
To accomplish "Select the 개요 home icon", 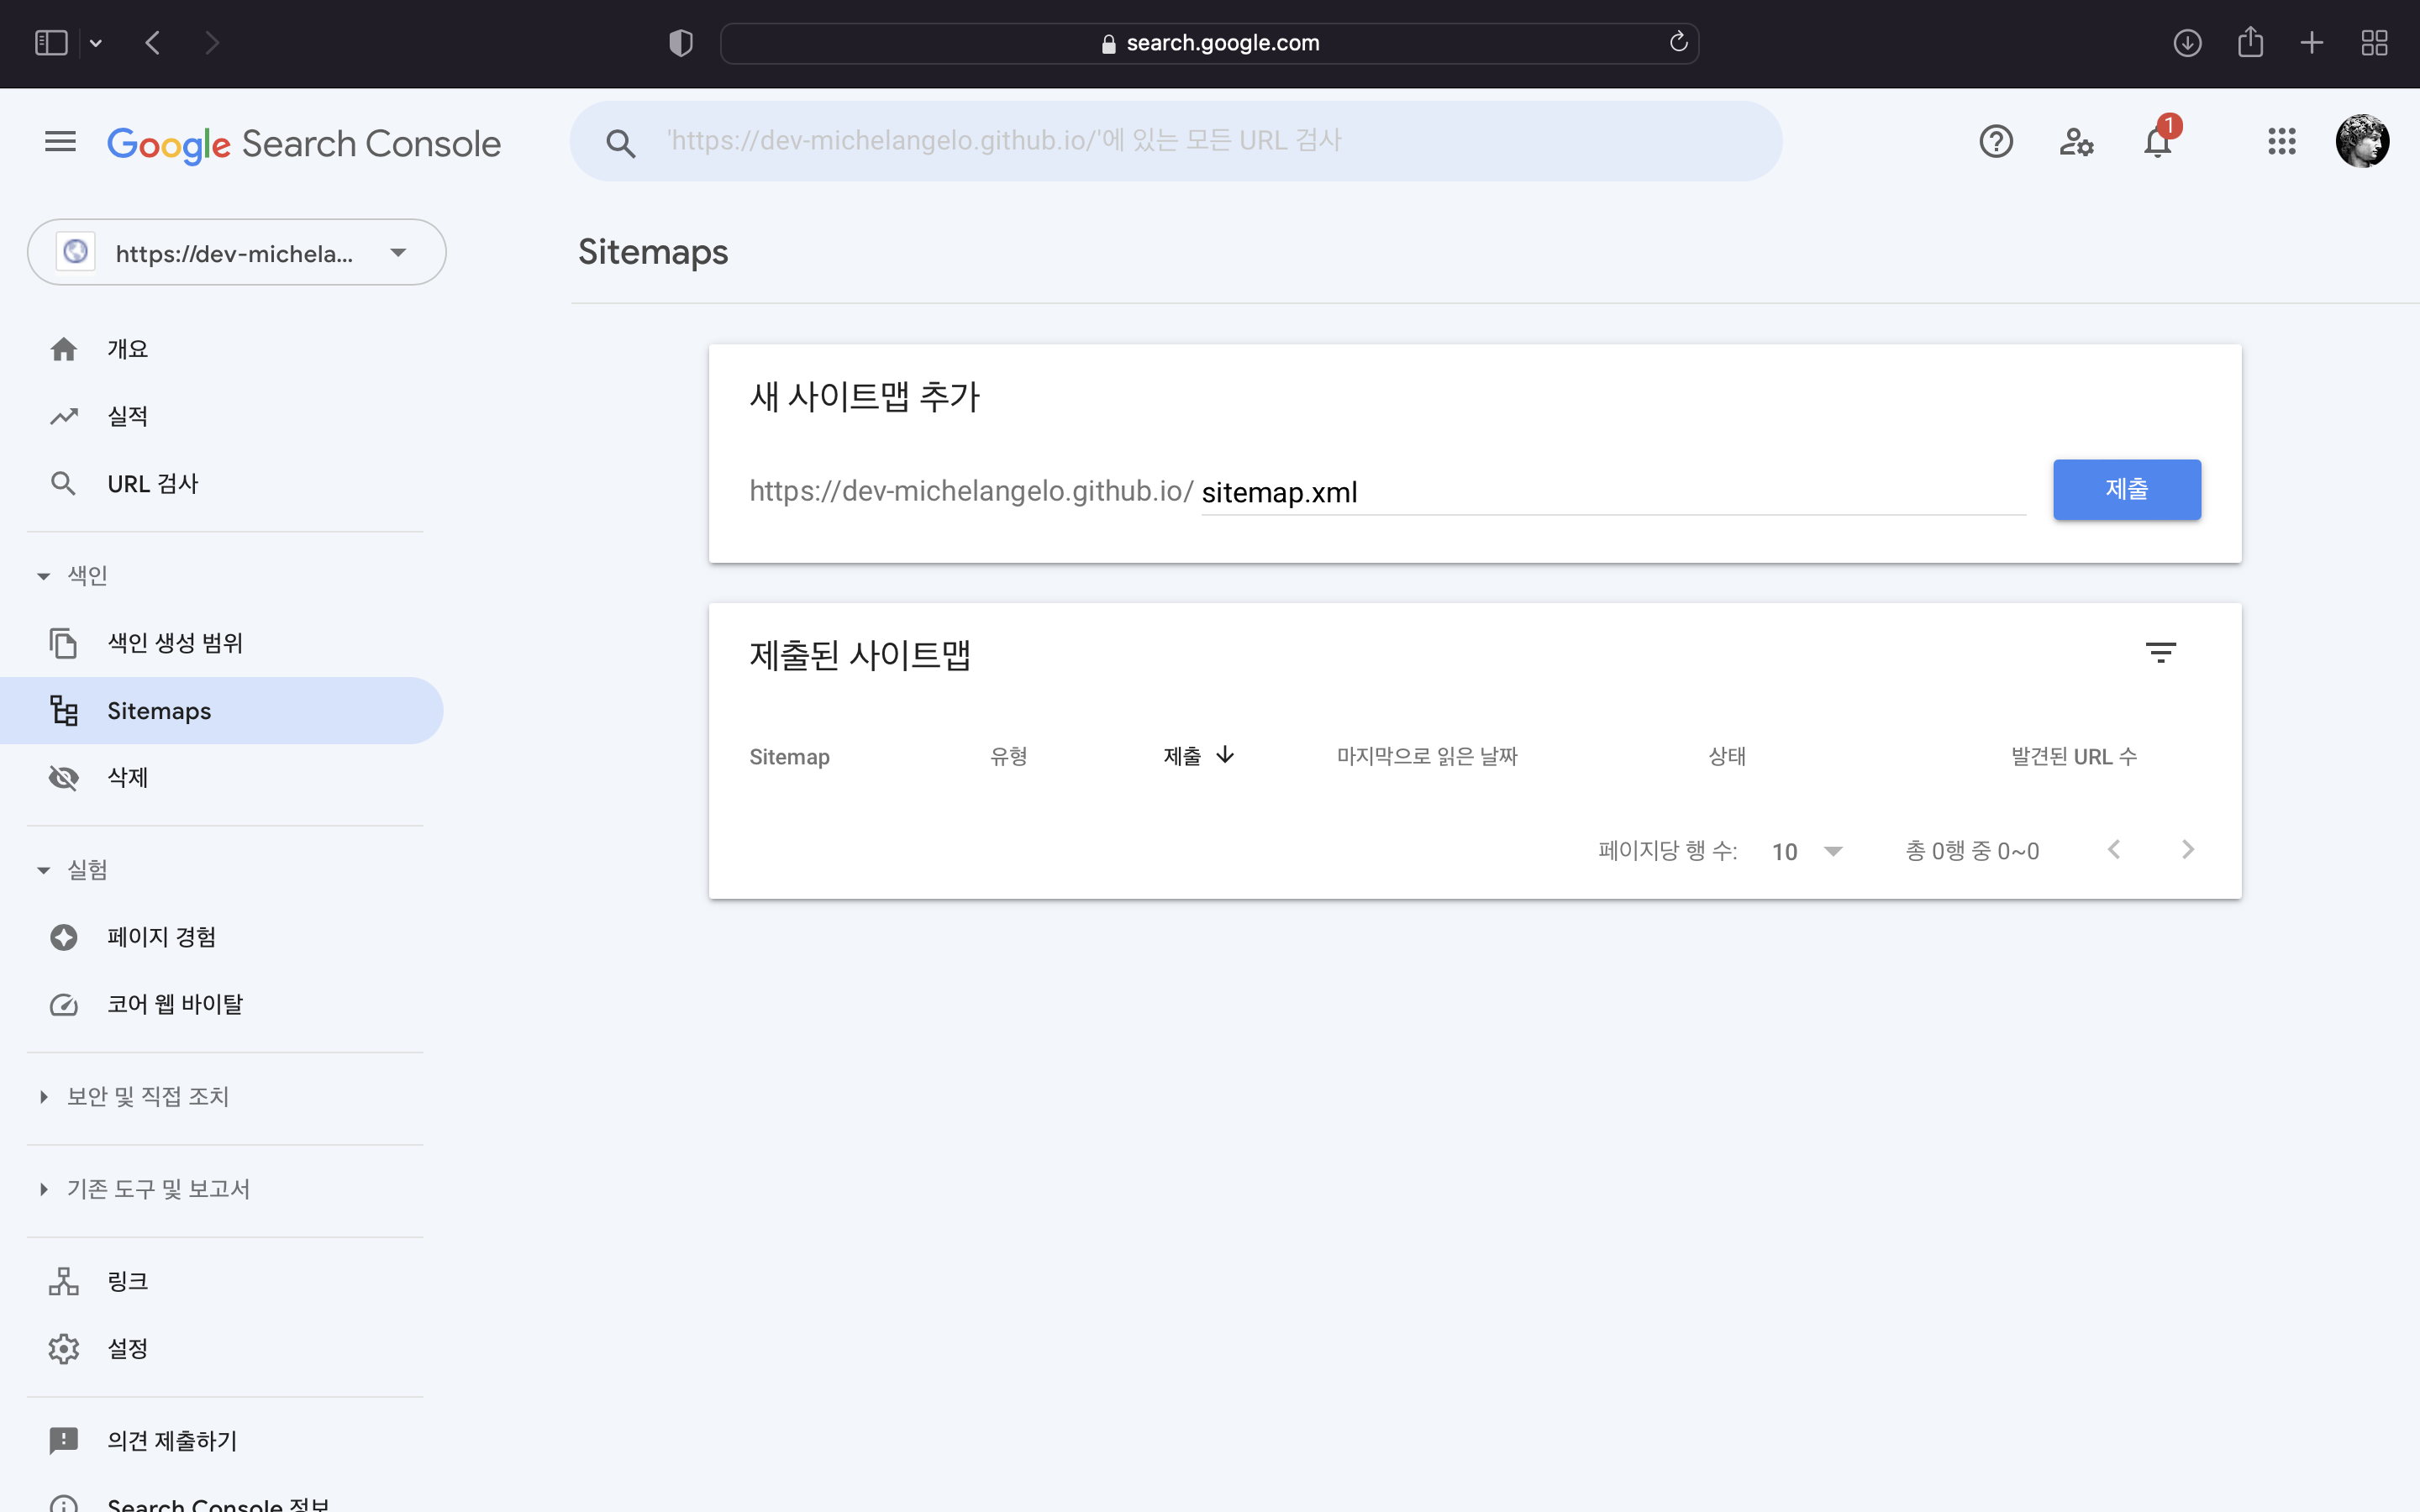I will pyautogui.click(x=64, y=348).
